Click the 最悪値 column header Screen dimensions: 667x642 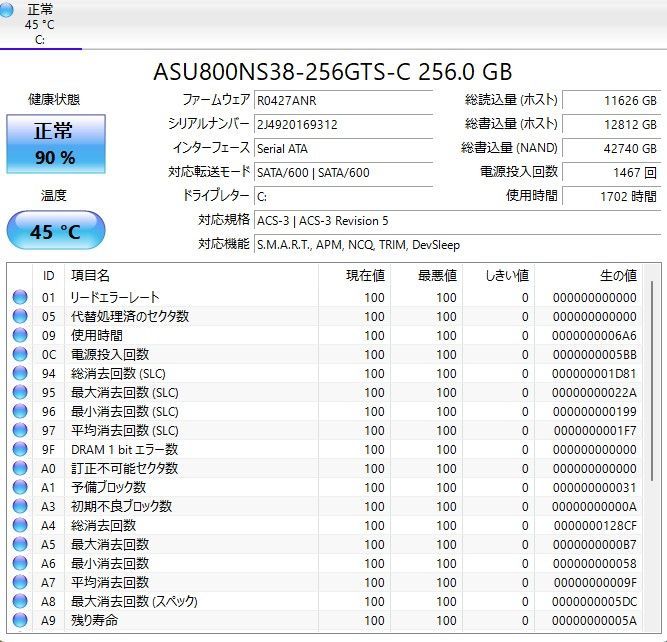coord(426,276)
